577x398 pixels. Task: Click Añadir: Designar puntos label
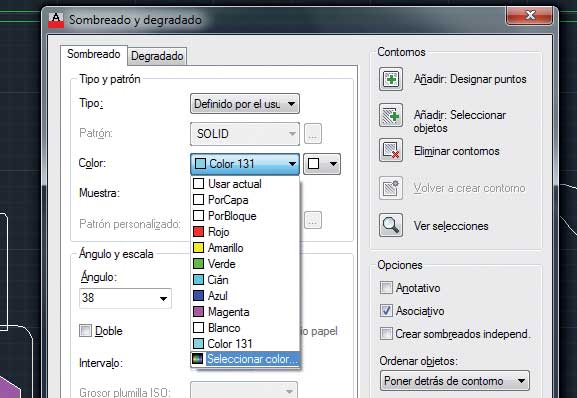pyautogui.click(x=470, y=79)
